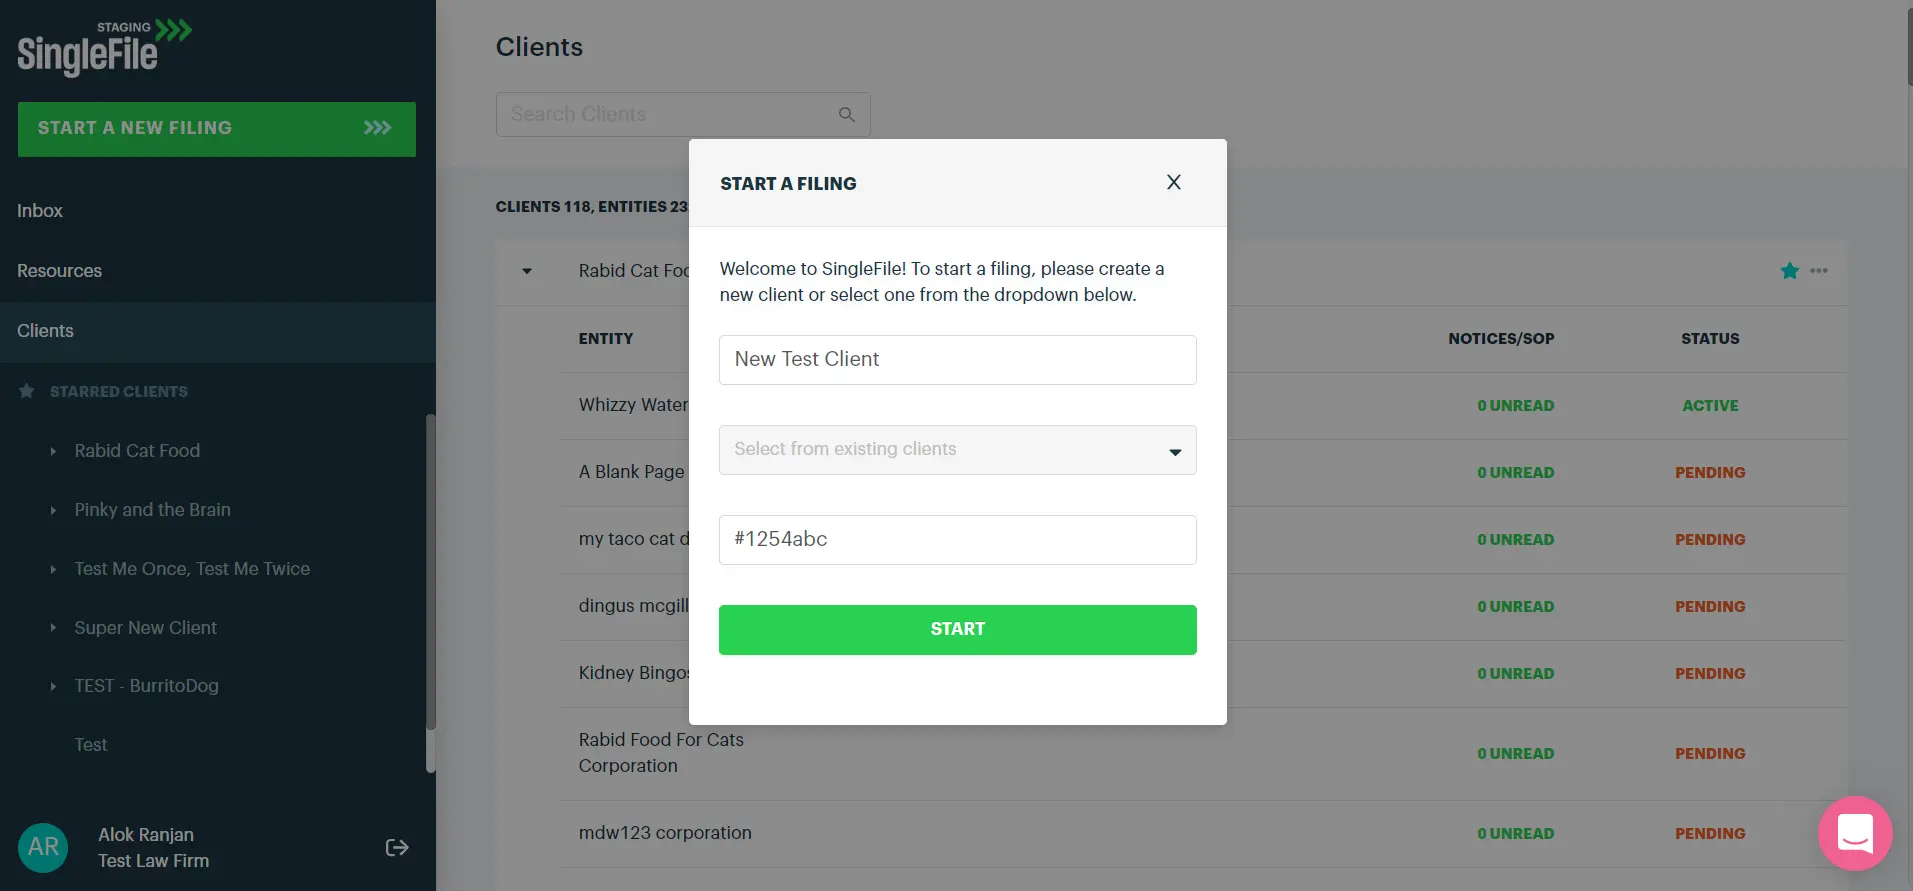Click the star icon on Rabid Cat Food row
Image resolution: width=1913 pixels, height=891 pixels.
point(1790,271)
